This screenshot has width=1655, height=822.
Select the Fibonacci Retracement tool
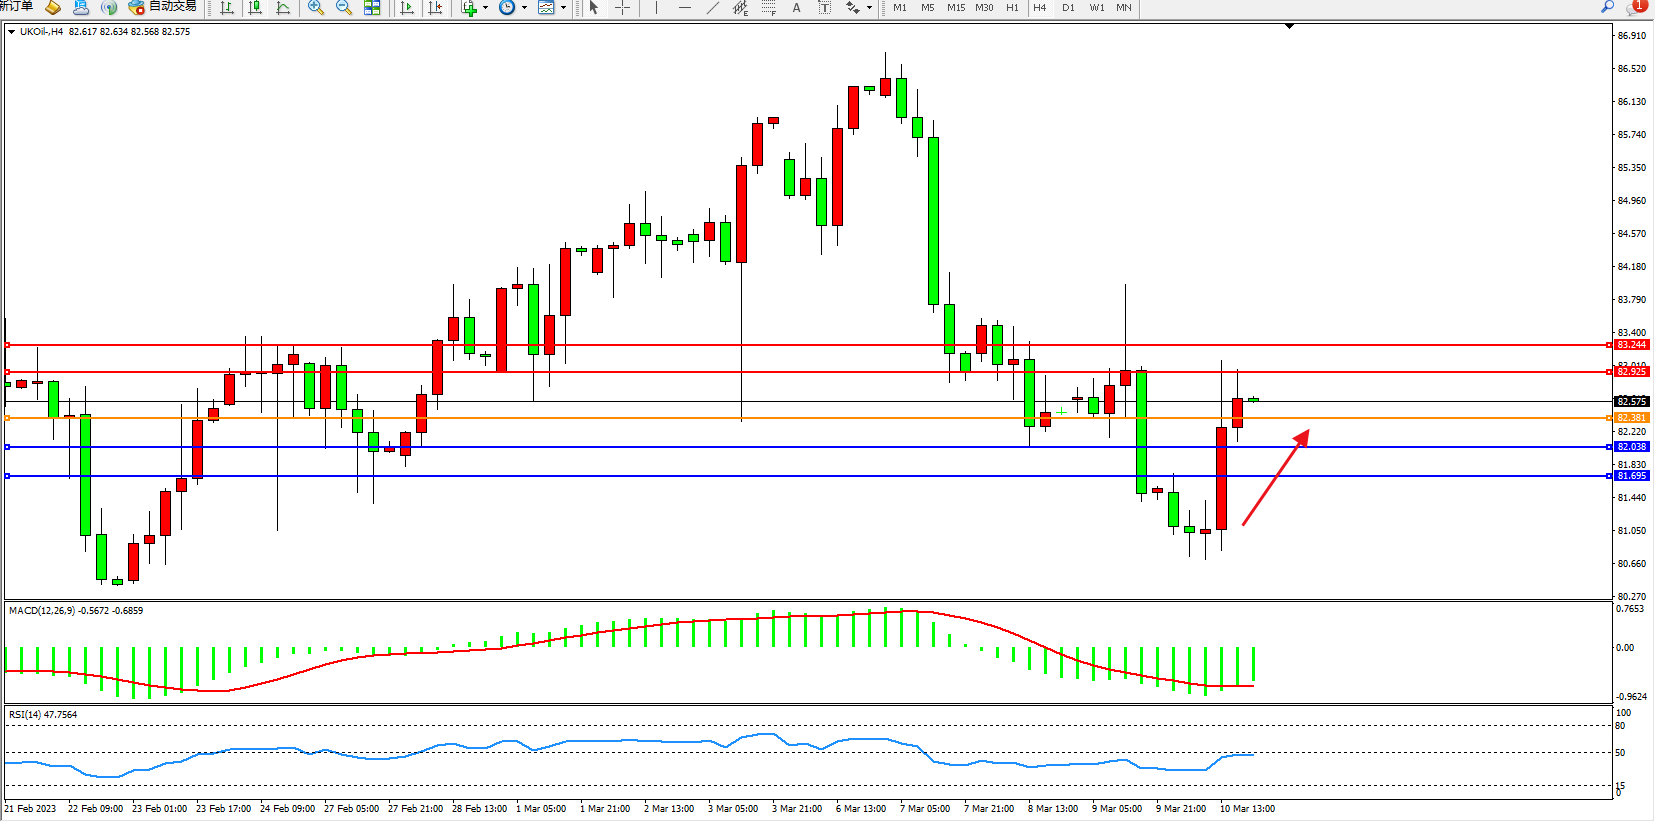tap(768, 8)
